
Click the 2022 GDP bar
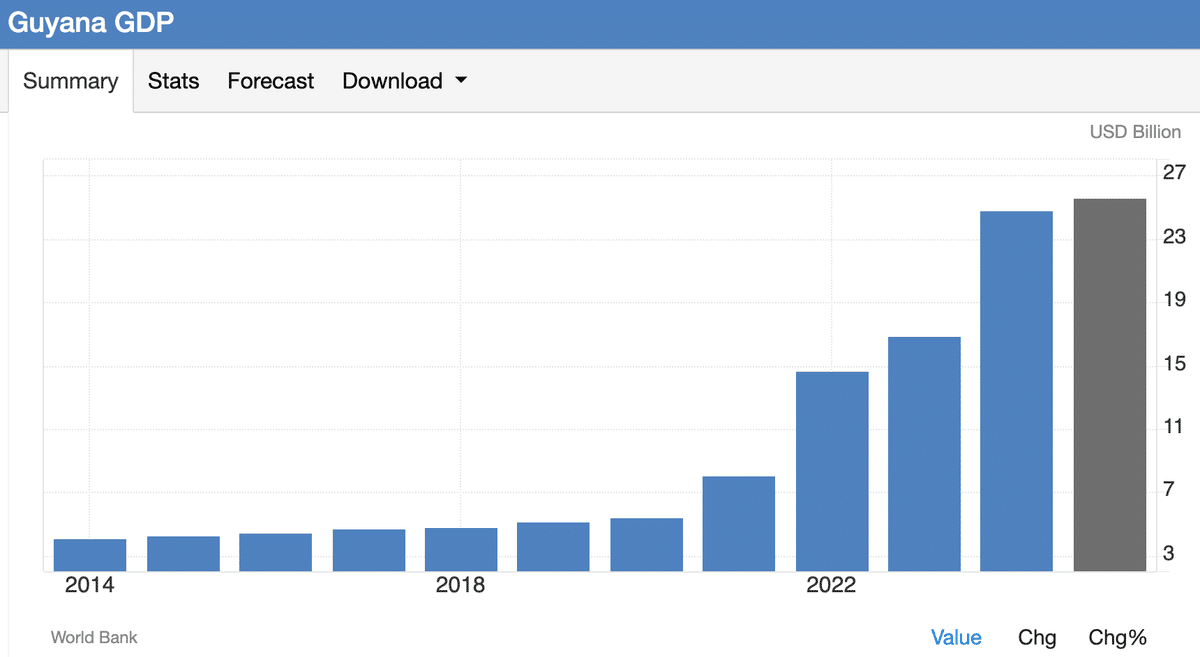click(x=832, y=471)
